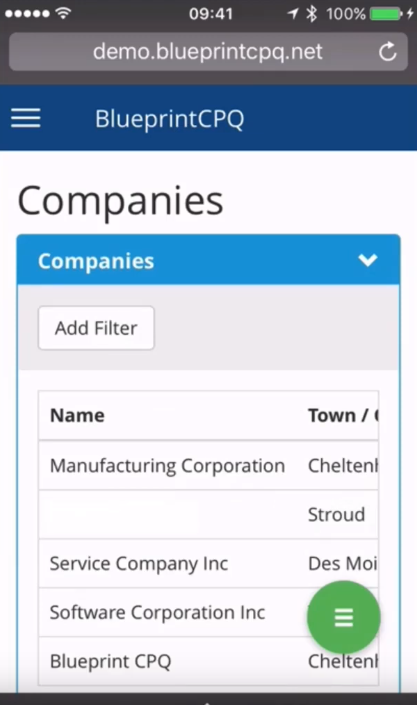Tap the battery indicator icon

386,14
